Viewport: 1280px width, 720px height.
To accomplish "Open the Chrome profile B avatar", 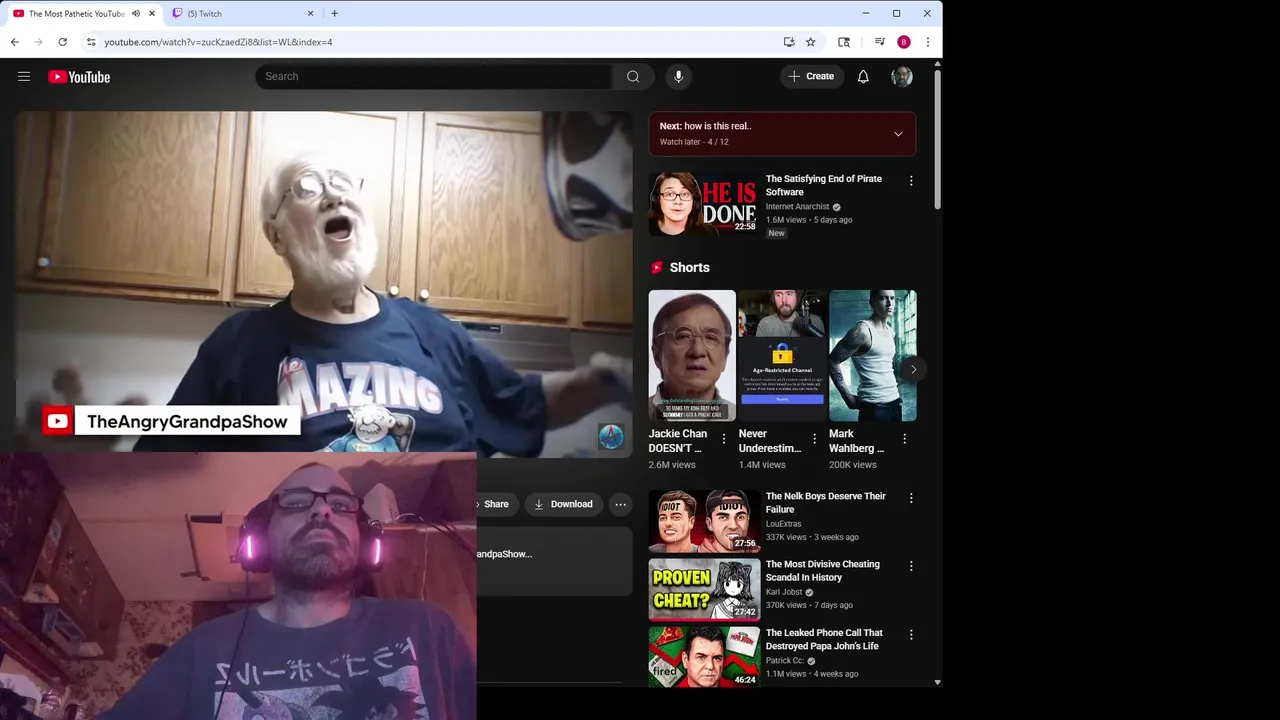I will [x=904, y=42].
